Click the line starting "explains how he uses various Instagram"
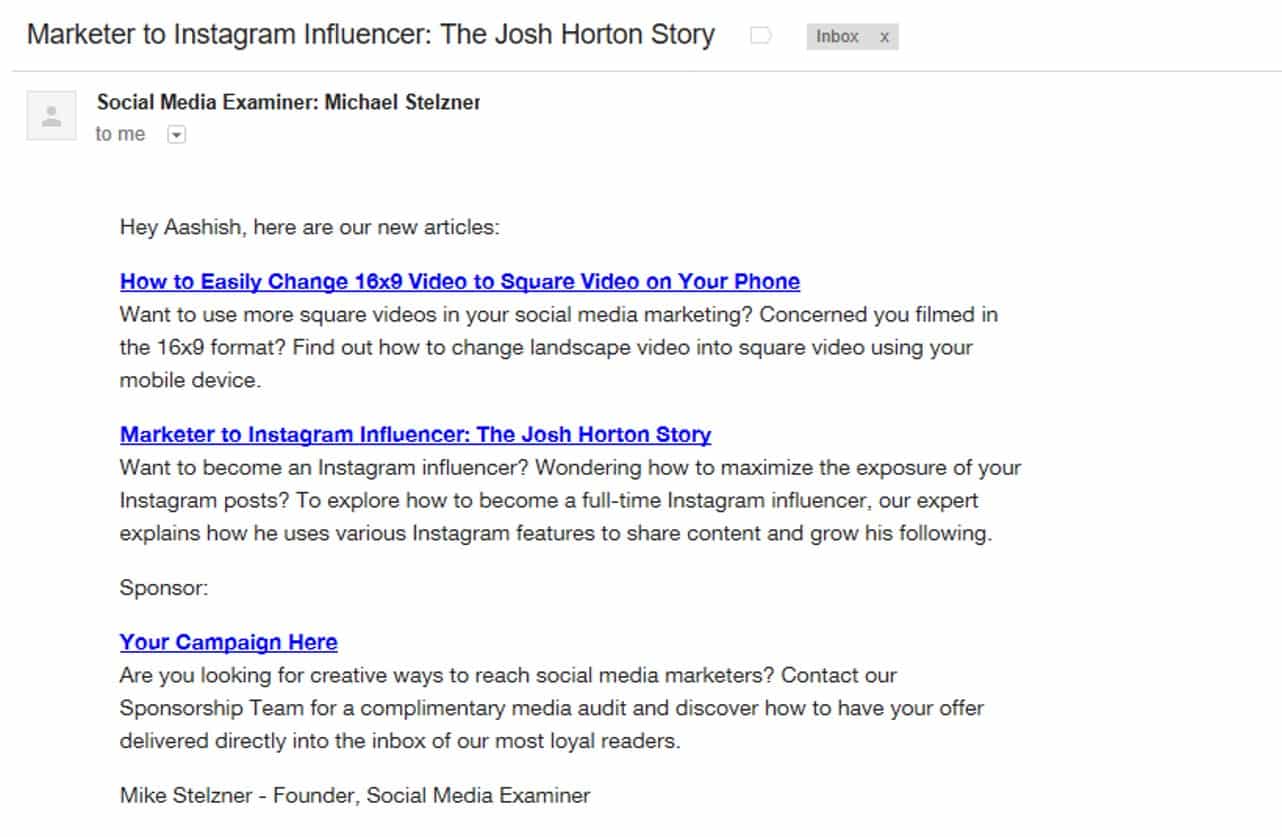 (x=555, y=534)
